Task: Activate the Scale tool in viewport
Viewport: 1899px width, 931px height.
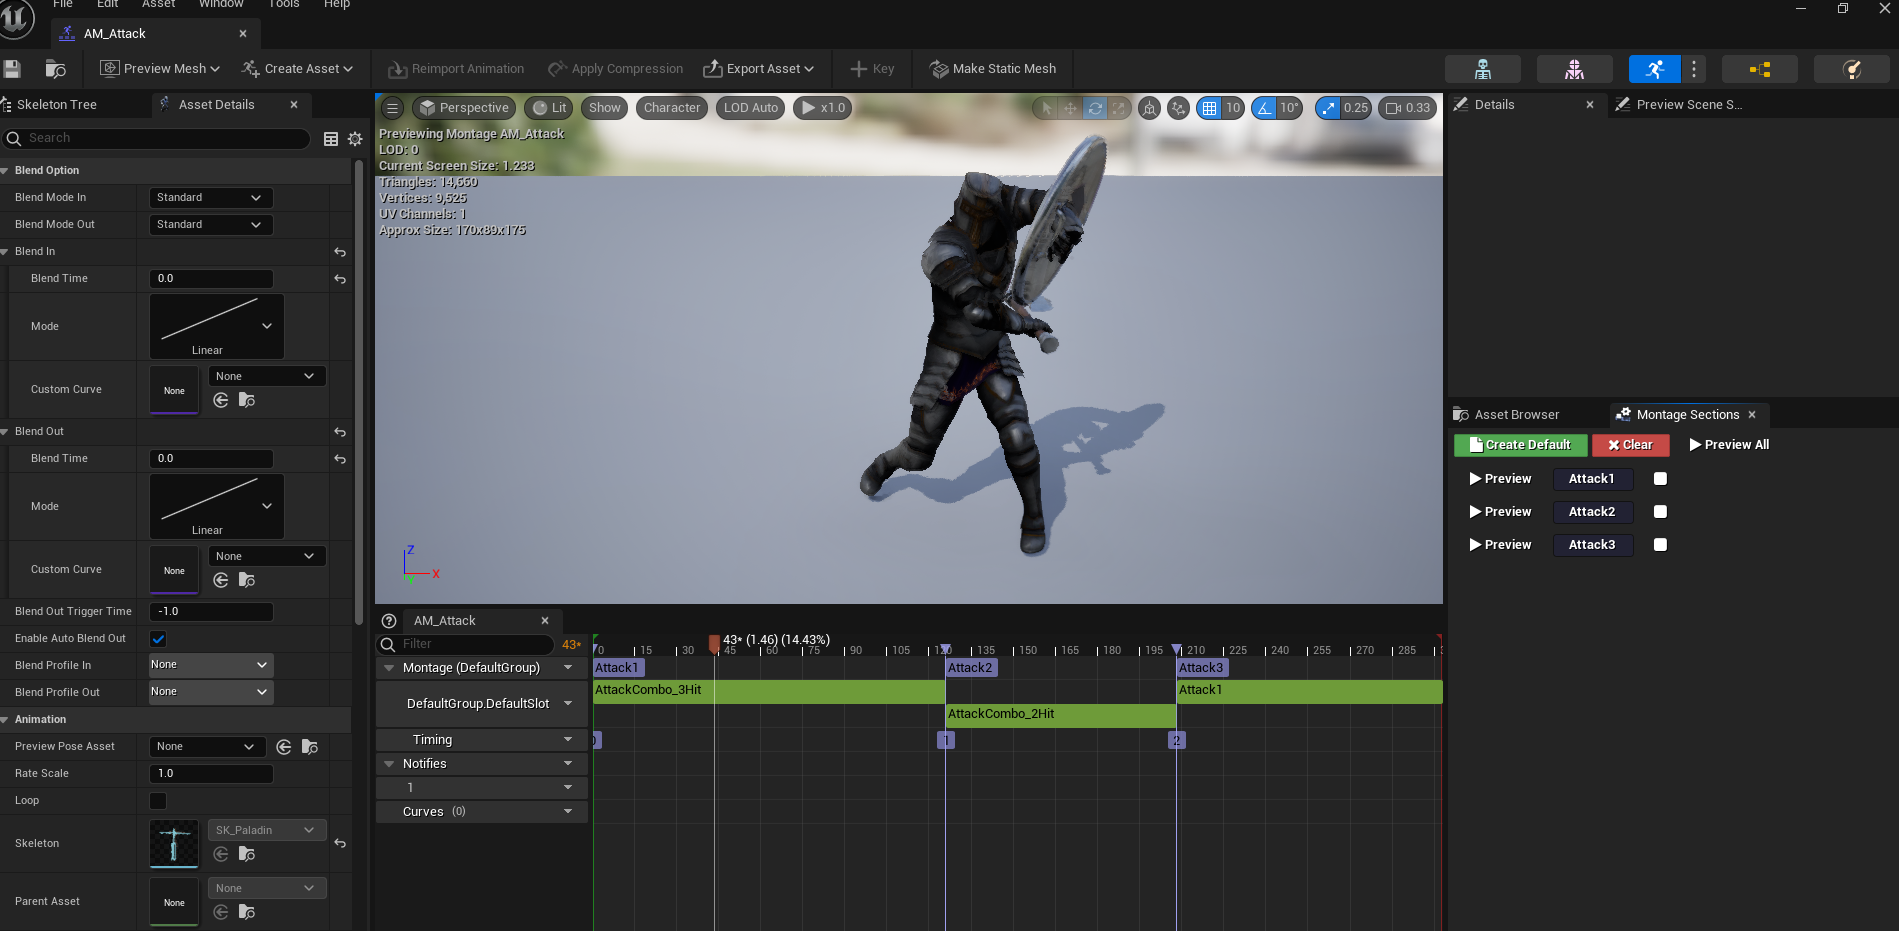Action: (x=1119, y=108)
